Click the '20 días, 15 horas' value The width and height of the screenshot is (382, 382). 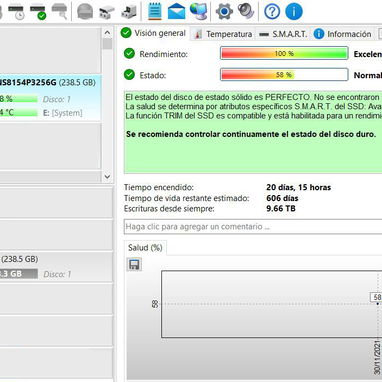point(299,187)
